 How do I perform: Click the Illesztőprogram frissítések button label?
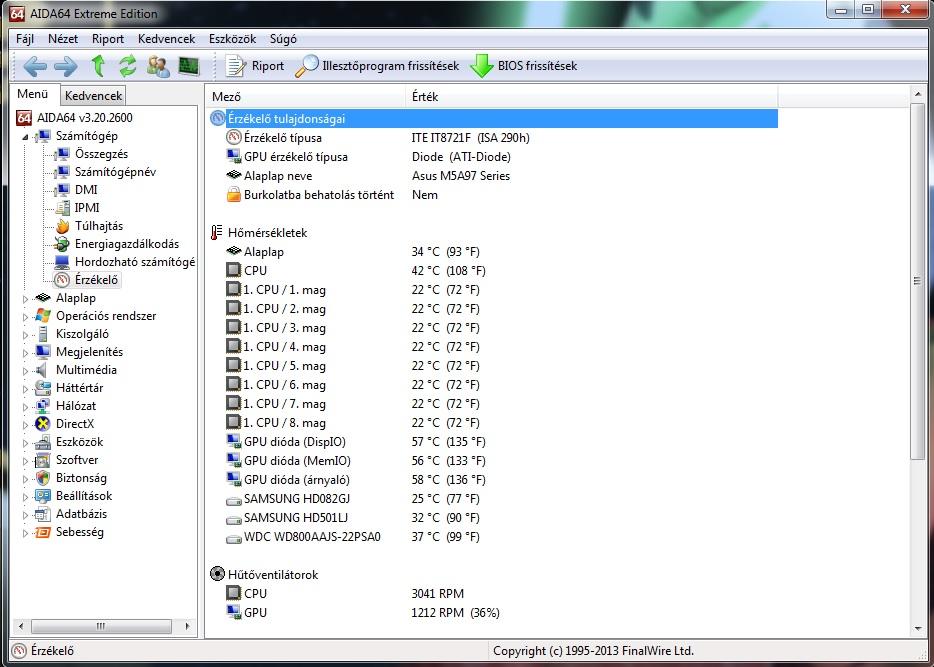pyautogui.click(x=391, y=66)
